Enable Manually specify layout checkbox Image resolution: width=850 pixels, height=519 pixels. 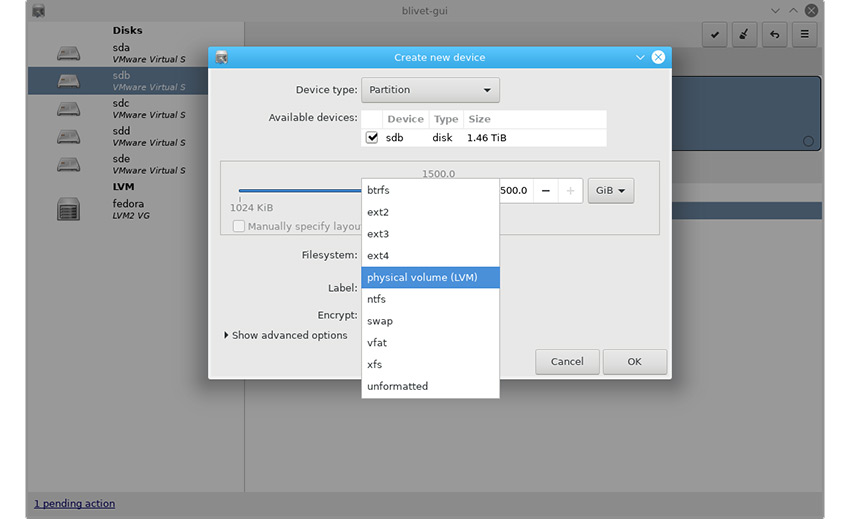point(239,227)
